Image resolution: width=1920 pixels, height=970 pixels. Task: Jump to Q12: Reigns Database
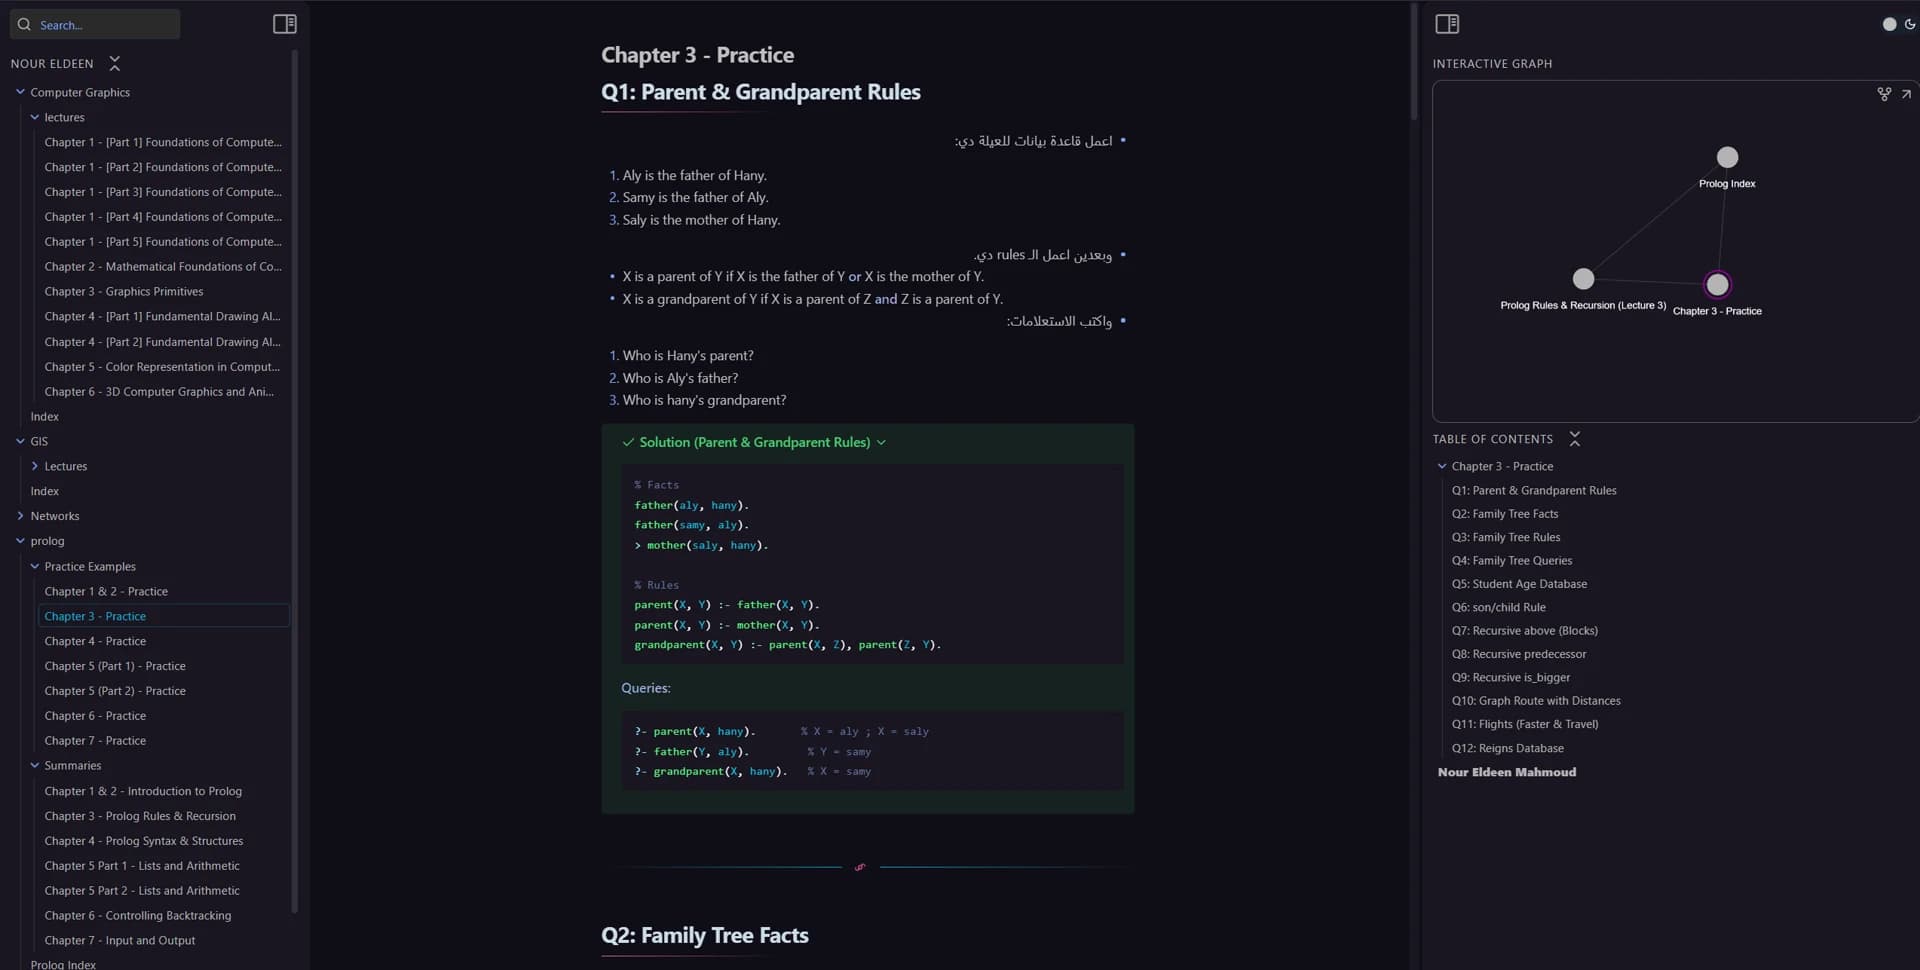click(x=1508, y=749)
